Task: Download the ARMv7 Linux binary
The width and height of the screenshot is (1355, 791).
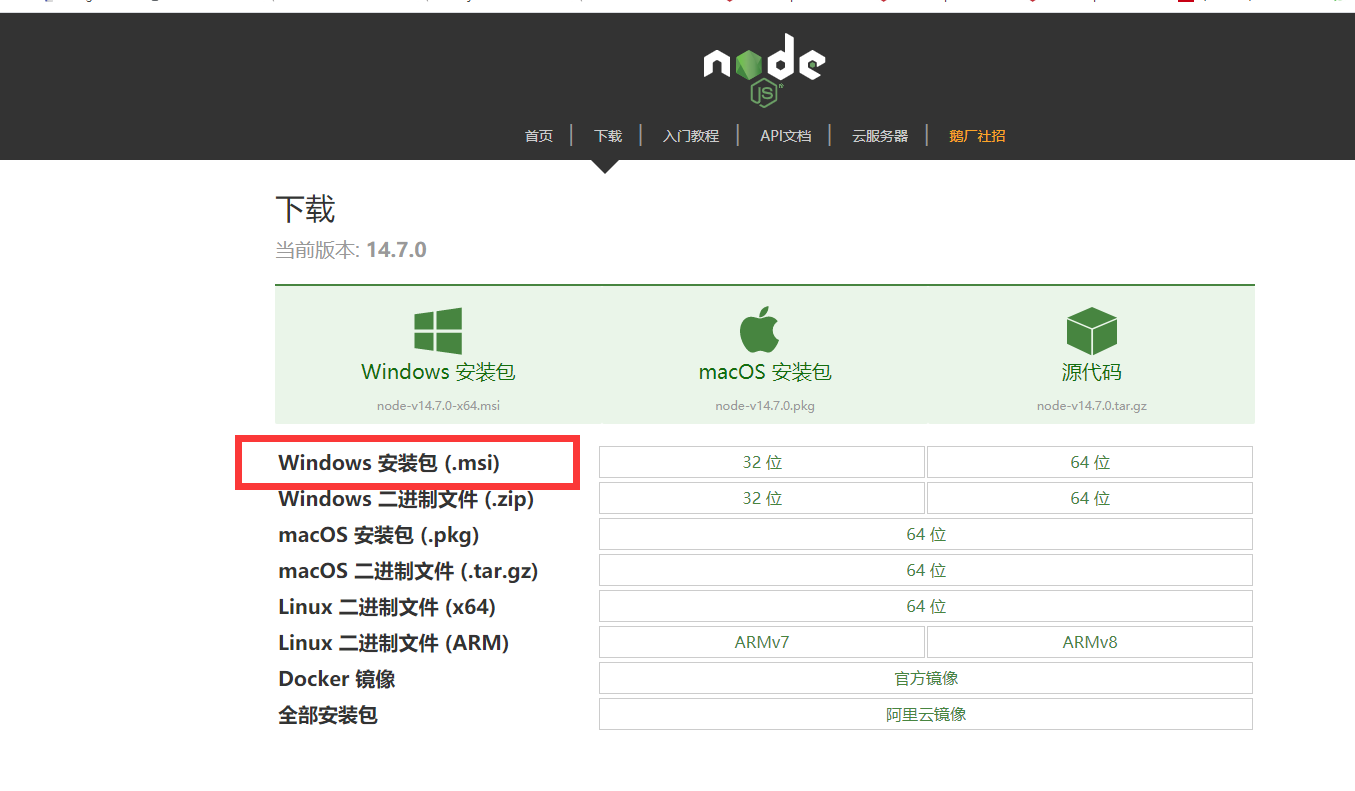Action: click(x=762, y=642)
